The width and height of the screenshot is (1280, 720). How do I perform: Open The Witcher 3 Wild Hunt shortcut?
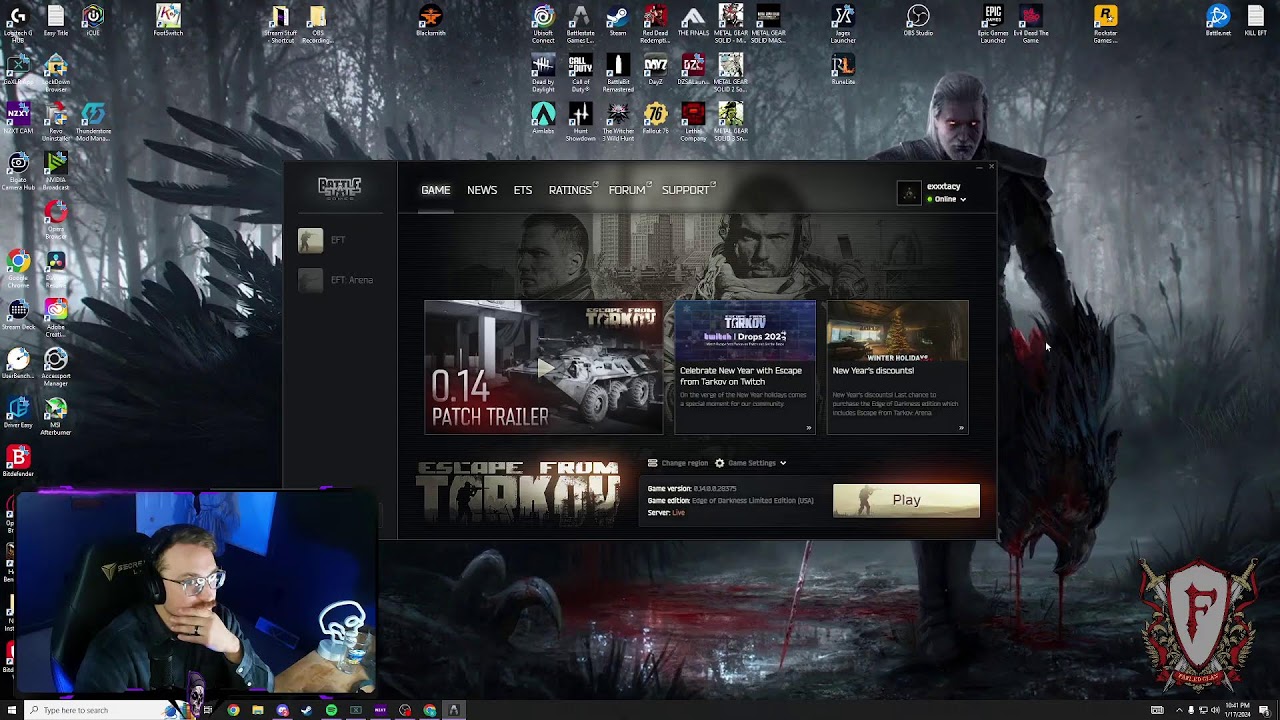pos(618,122)
